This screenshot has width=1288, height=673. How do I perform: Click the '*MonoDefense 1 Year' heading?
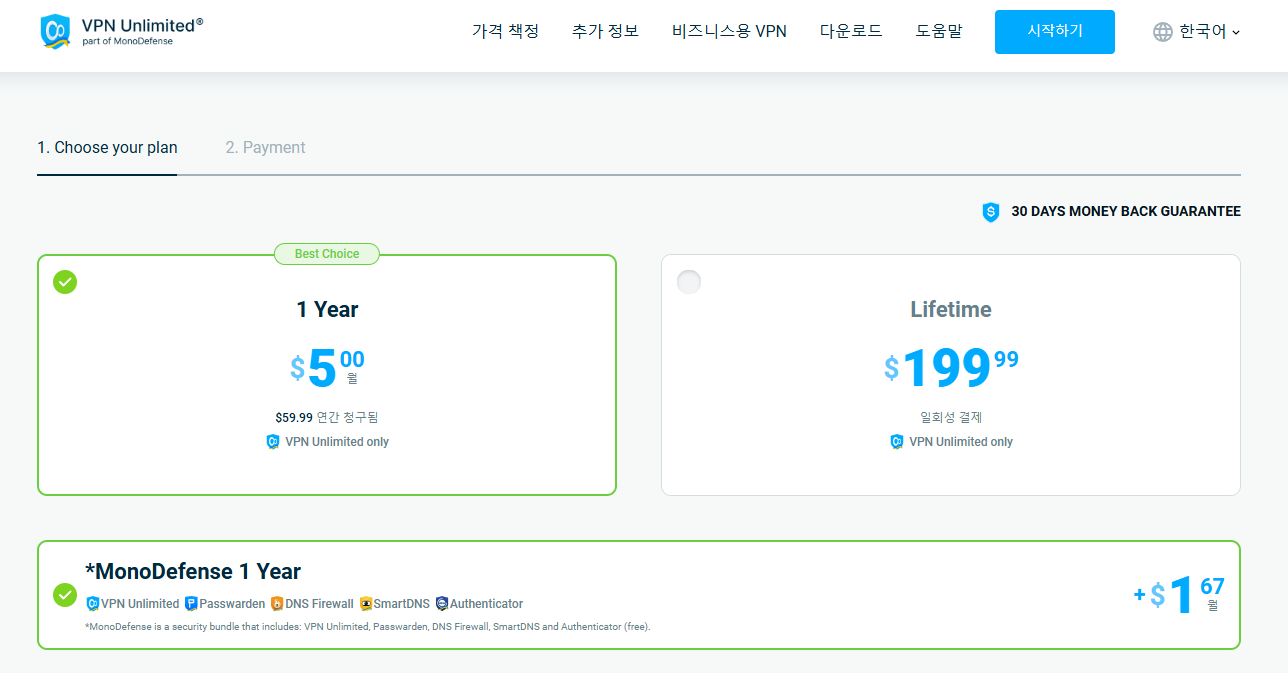[193, 572]
